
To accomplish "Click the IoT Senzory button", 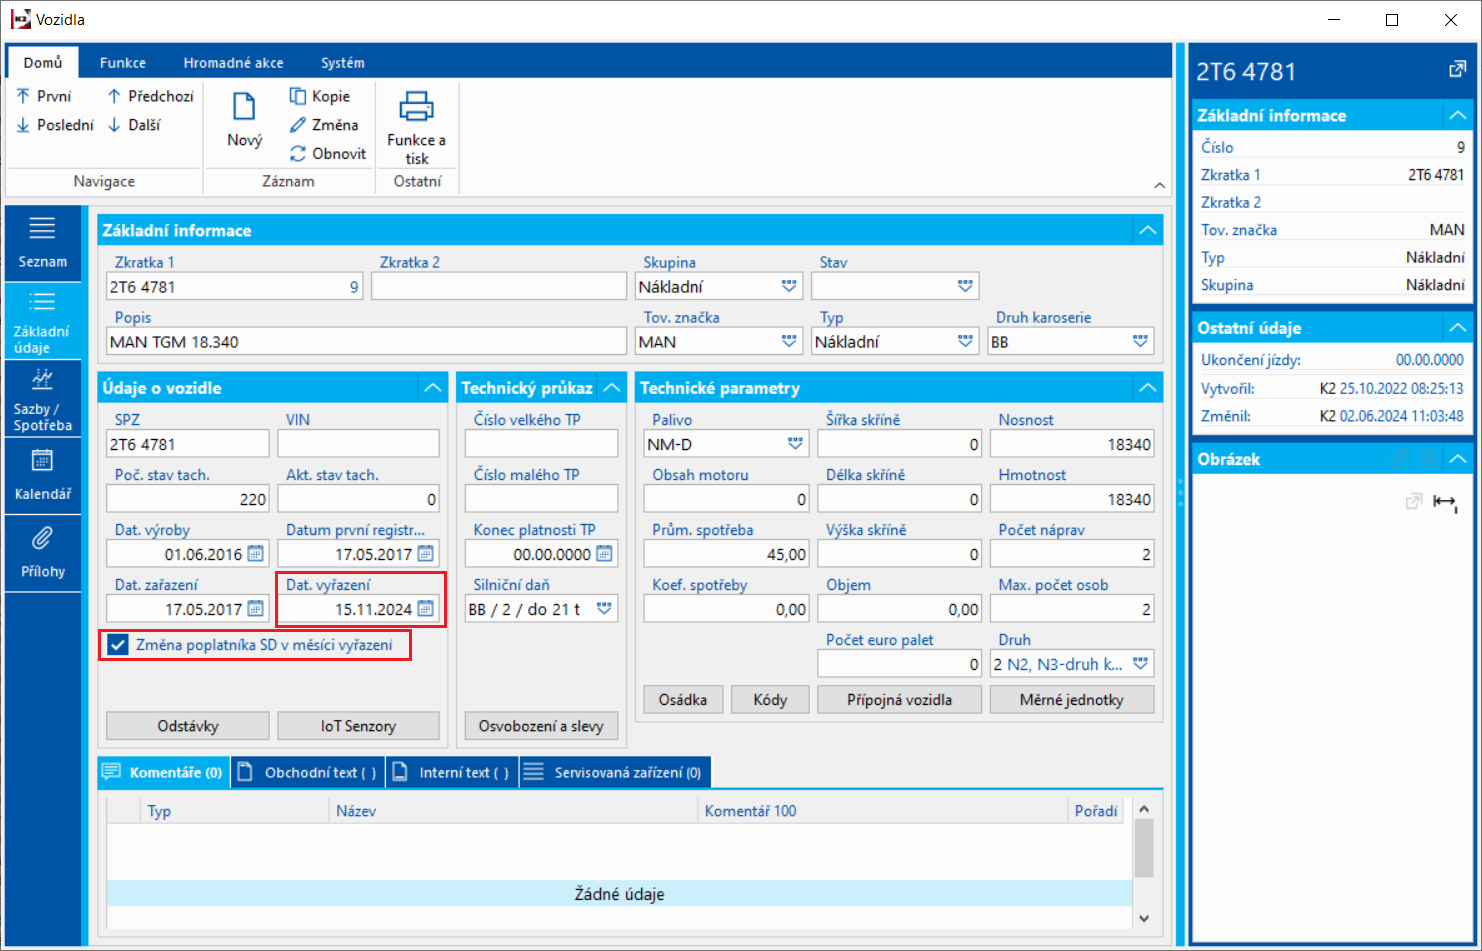I will 358,726.
